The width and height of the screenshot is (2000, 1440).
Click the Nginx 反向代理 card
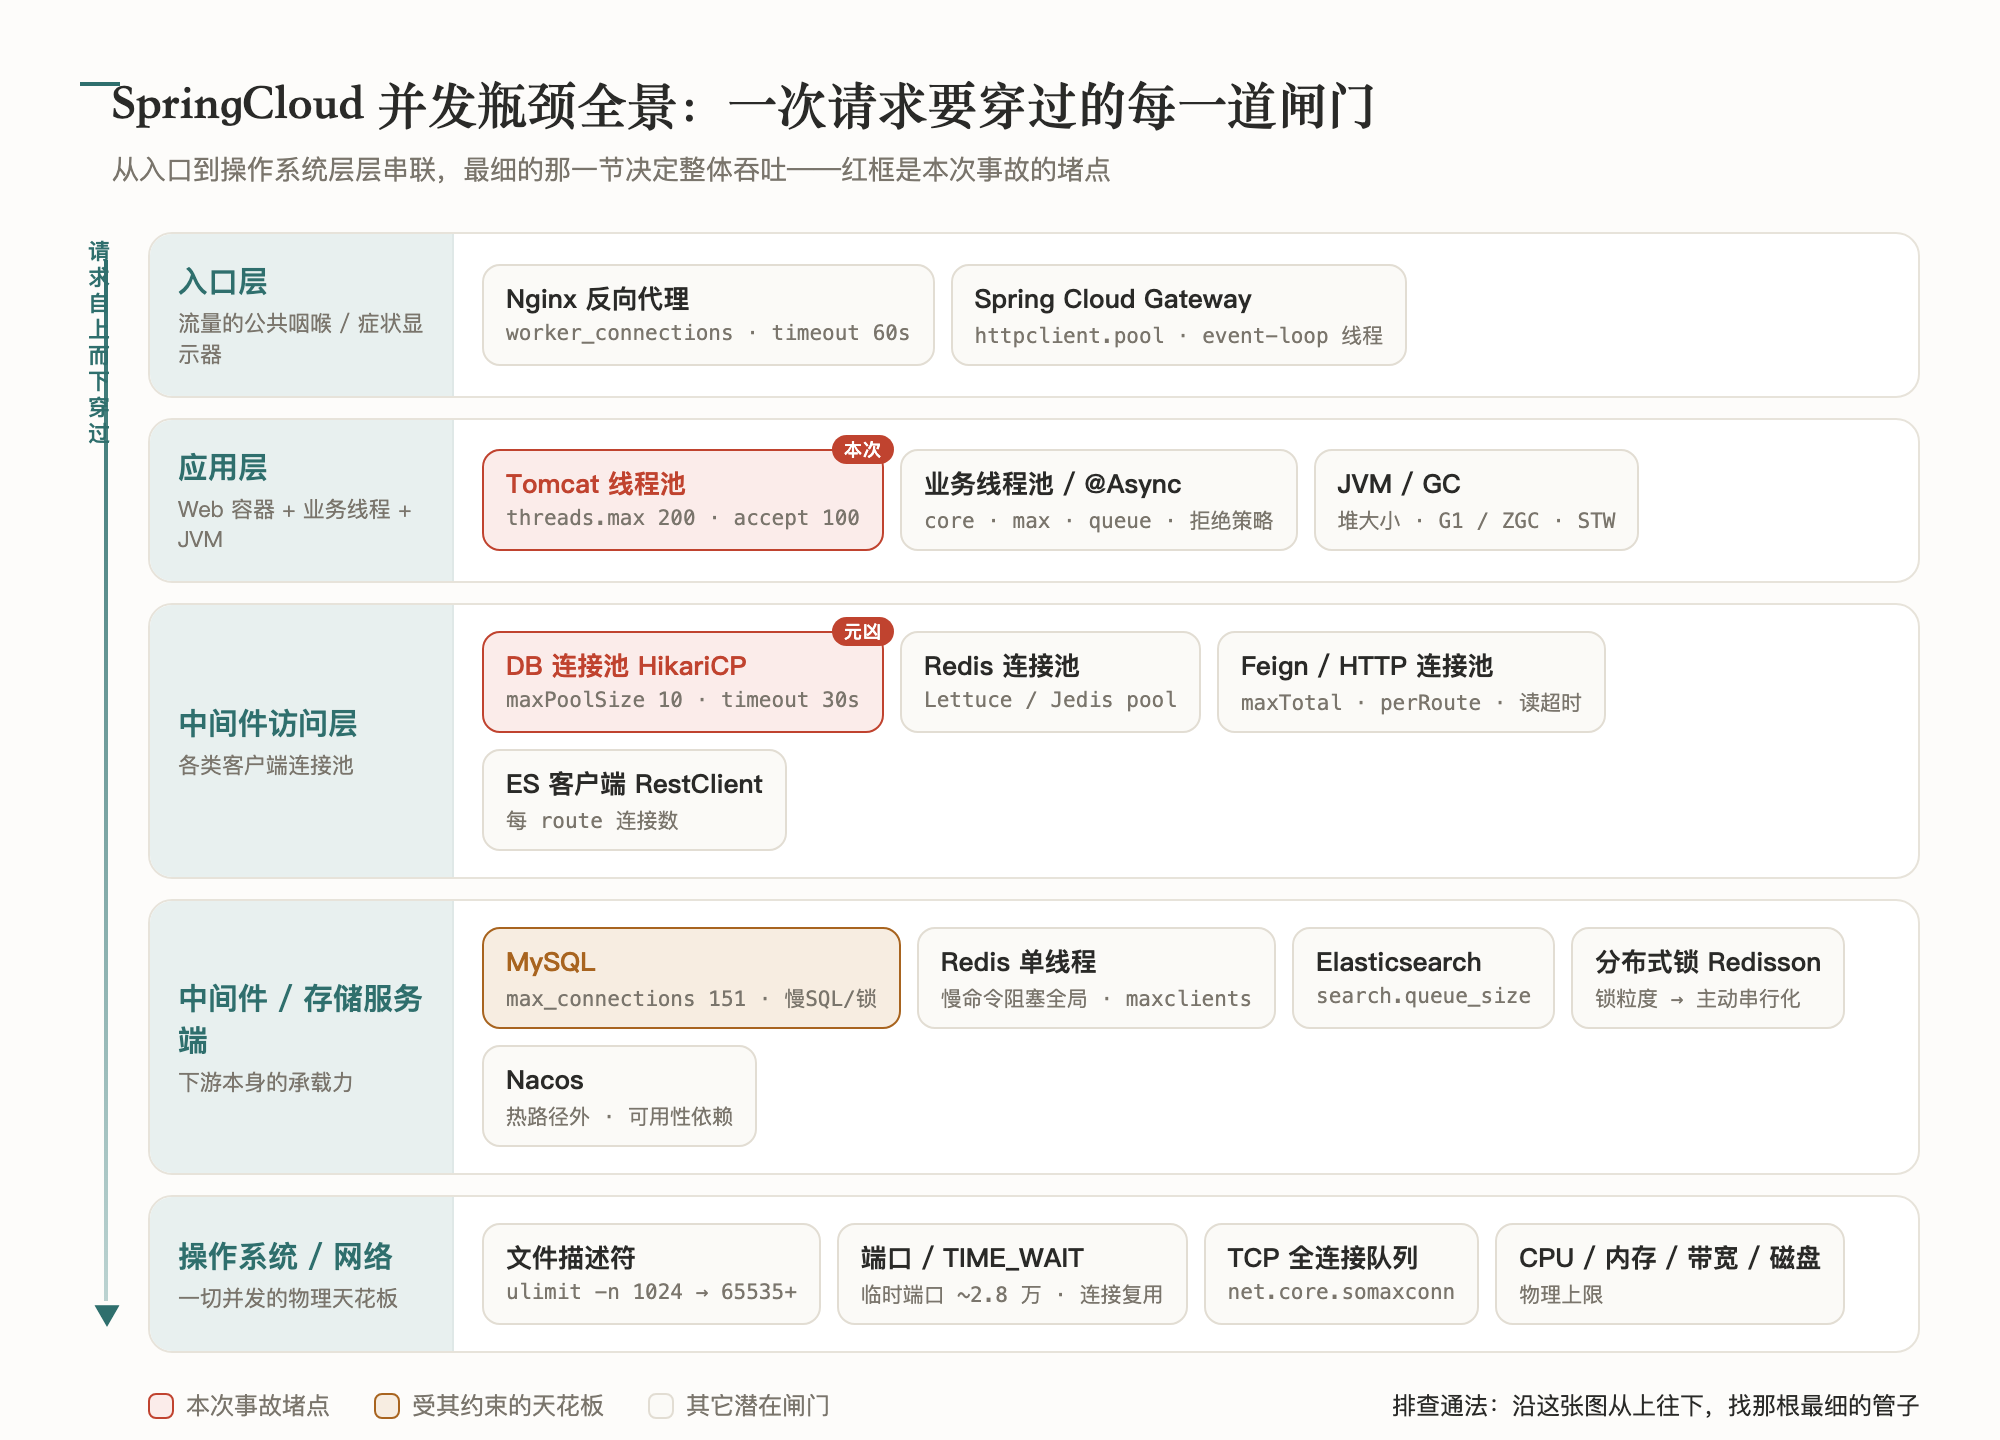[x=708, y=315]
